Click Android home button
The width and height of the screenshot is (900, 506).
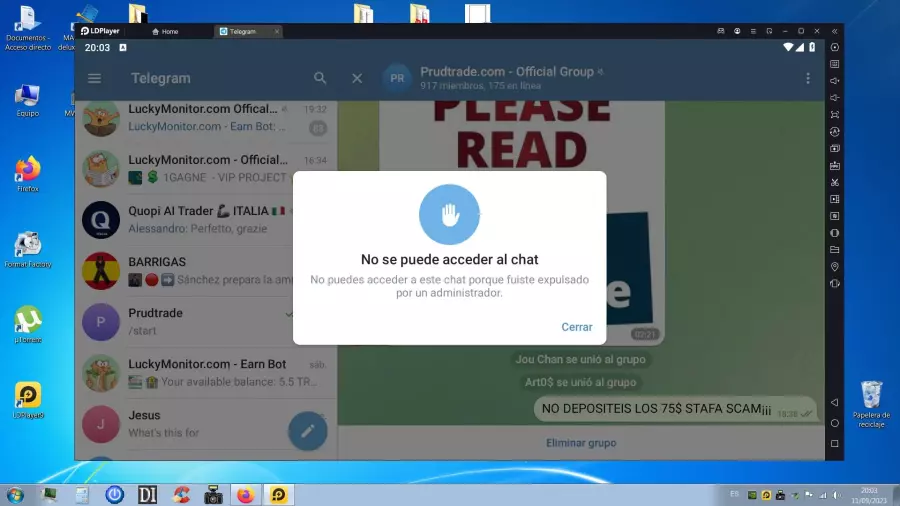point(835,423)
